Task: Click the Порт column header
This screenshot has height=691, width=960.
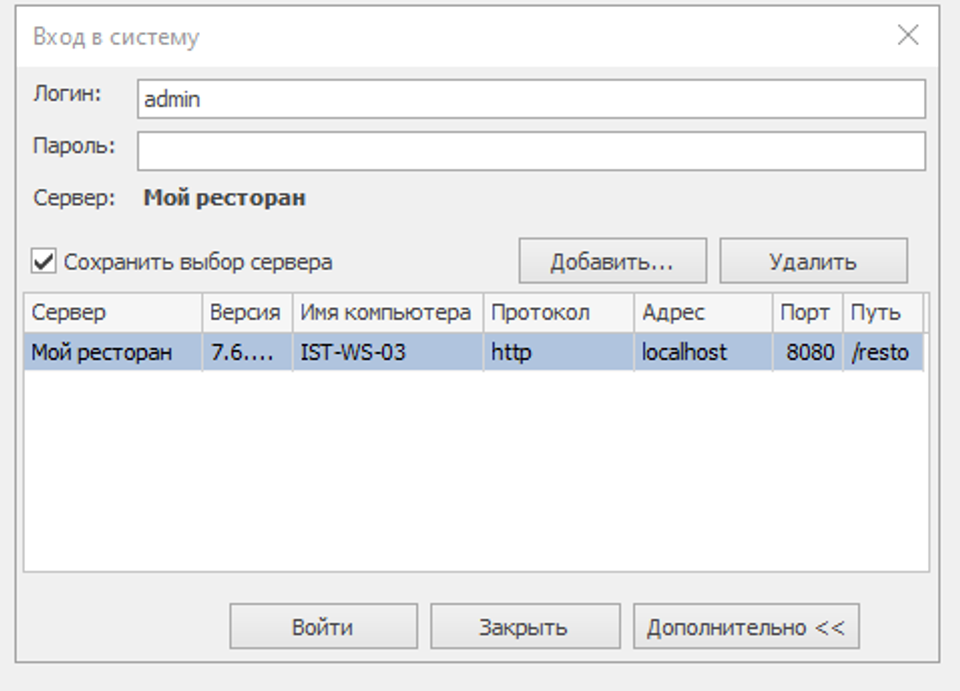Action: click(806, 312)
